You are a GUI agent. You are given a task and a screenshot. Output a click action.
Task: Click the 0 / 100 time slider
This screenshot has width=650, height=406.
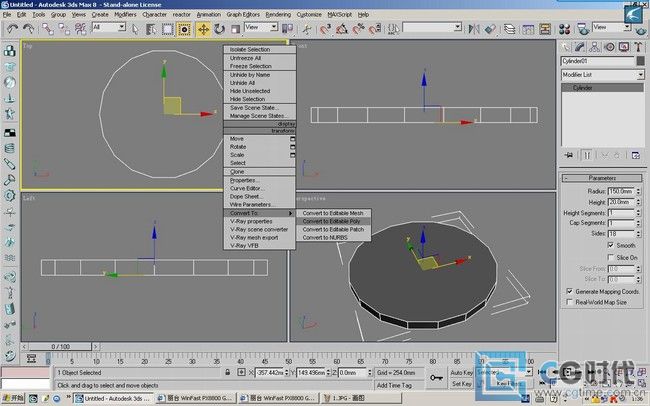click(x=61, y=346)
